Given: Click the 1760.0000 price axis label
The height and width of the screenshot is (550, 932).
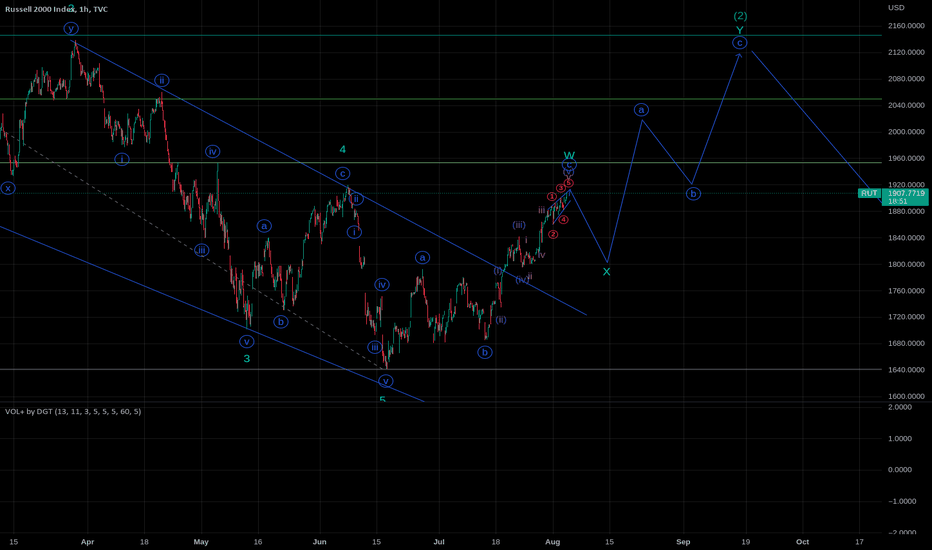Looking at the screenshot, I should 906,291.
